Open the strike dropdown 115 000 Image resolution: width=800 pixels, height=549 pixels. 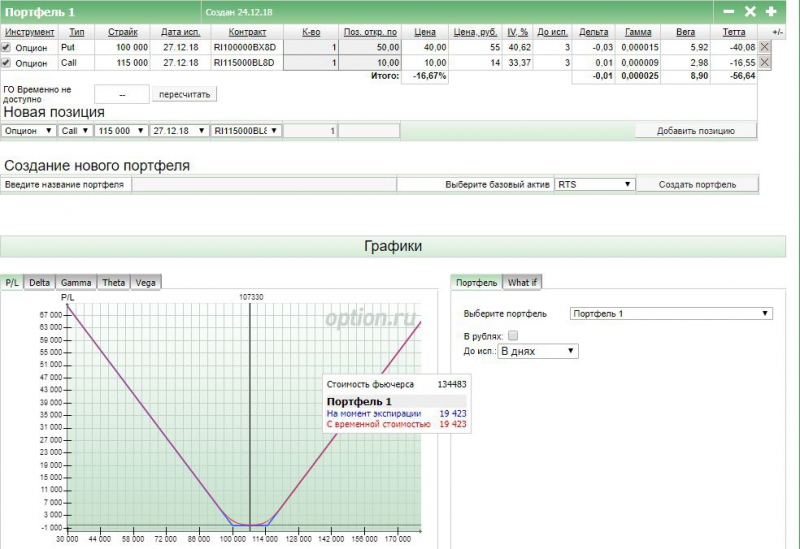coord(121,131)
